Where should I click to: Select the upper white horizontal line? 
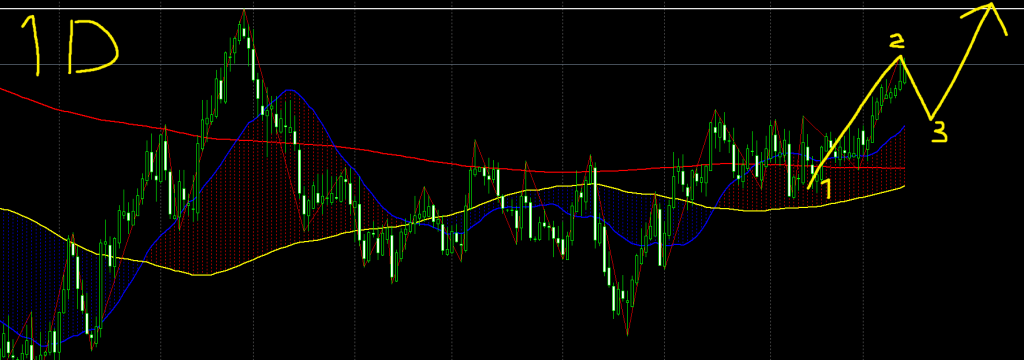(512, 8)
